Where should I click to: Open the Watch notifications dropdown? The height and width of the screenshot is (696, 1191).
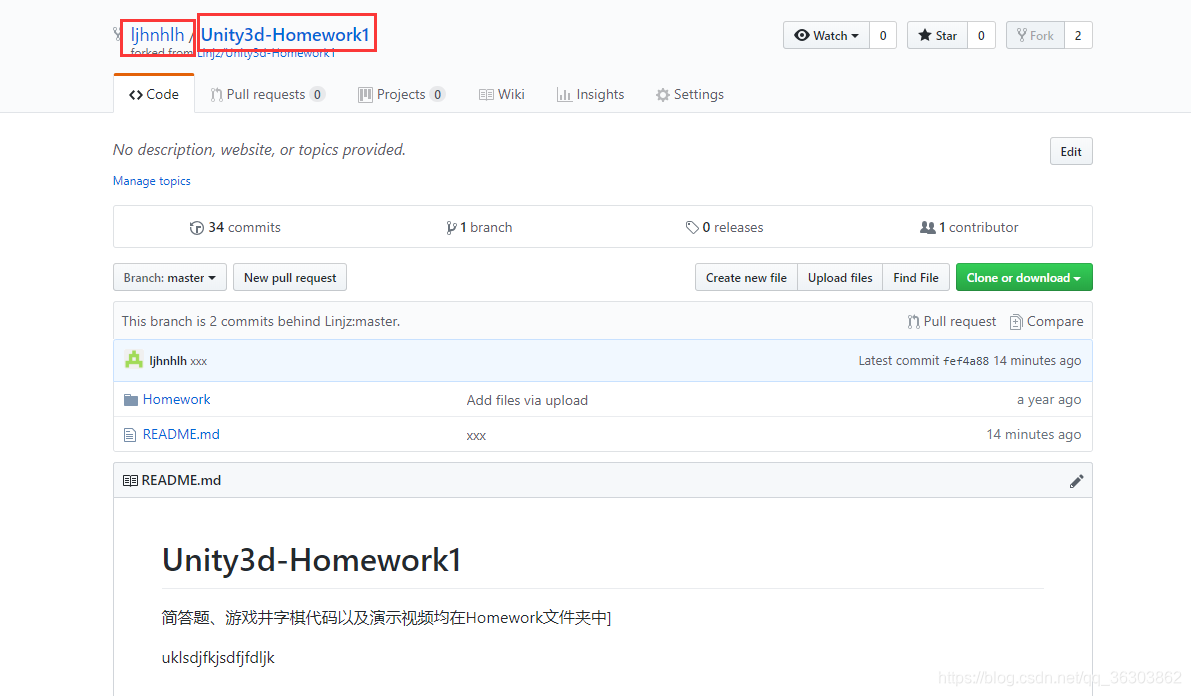(x=826, y=36)
